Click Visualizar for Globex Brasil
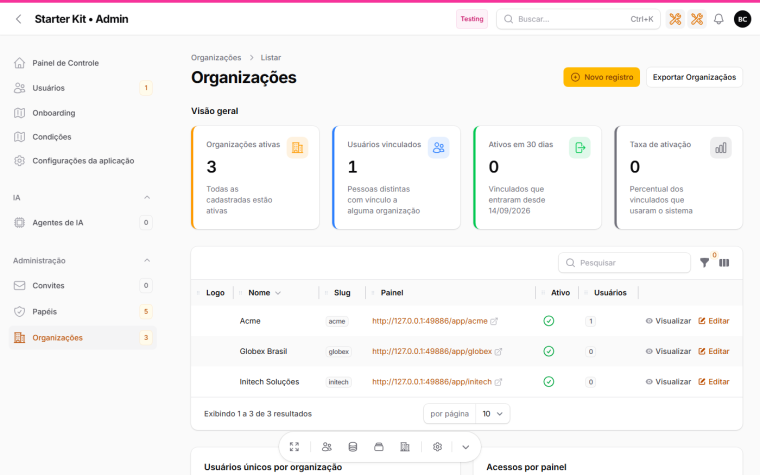Image resolution: width=760 pixels, height=475 pixels. [x=668, y=351]
